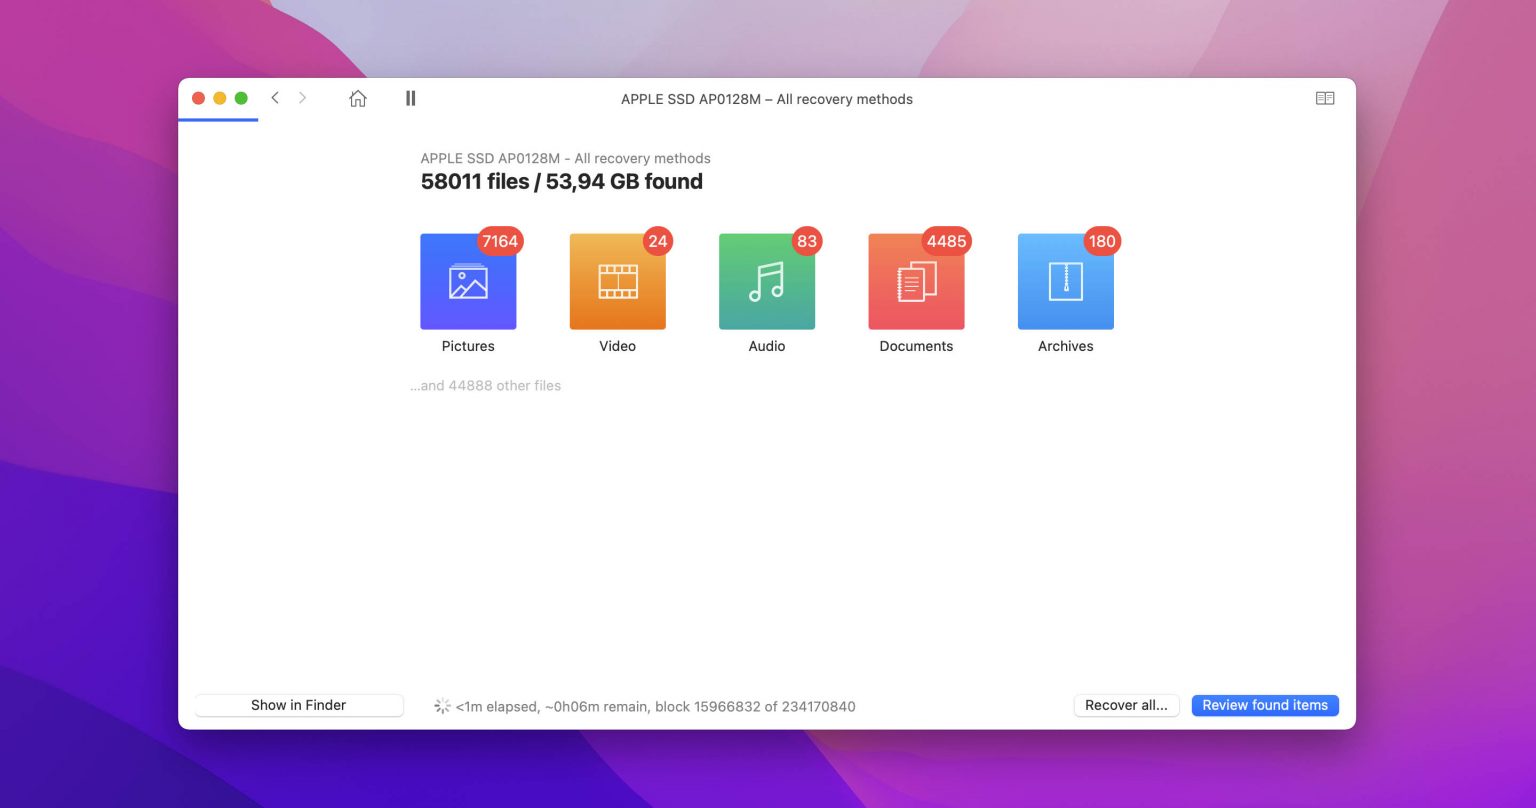Pause the scan with the pause icon
Screen dimensions: 1536x808
(410, 98)
